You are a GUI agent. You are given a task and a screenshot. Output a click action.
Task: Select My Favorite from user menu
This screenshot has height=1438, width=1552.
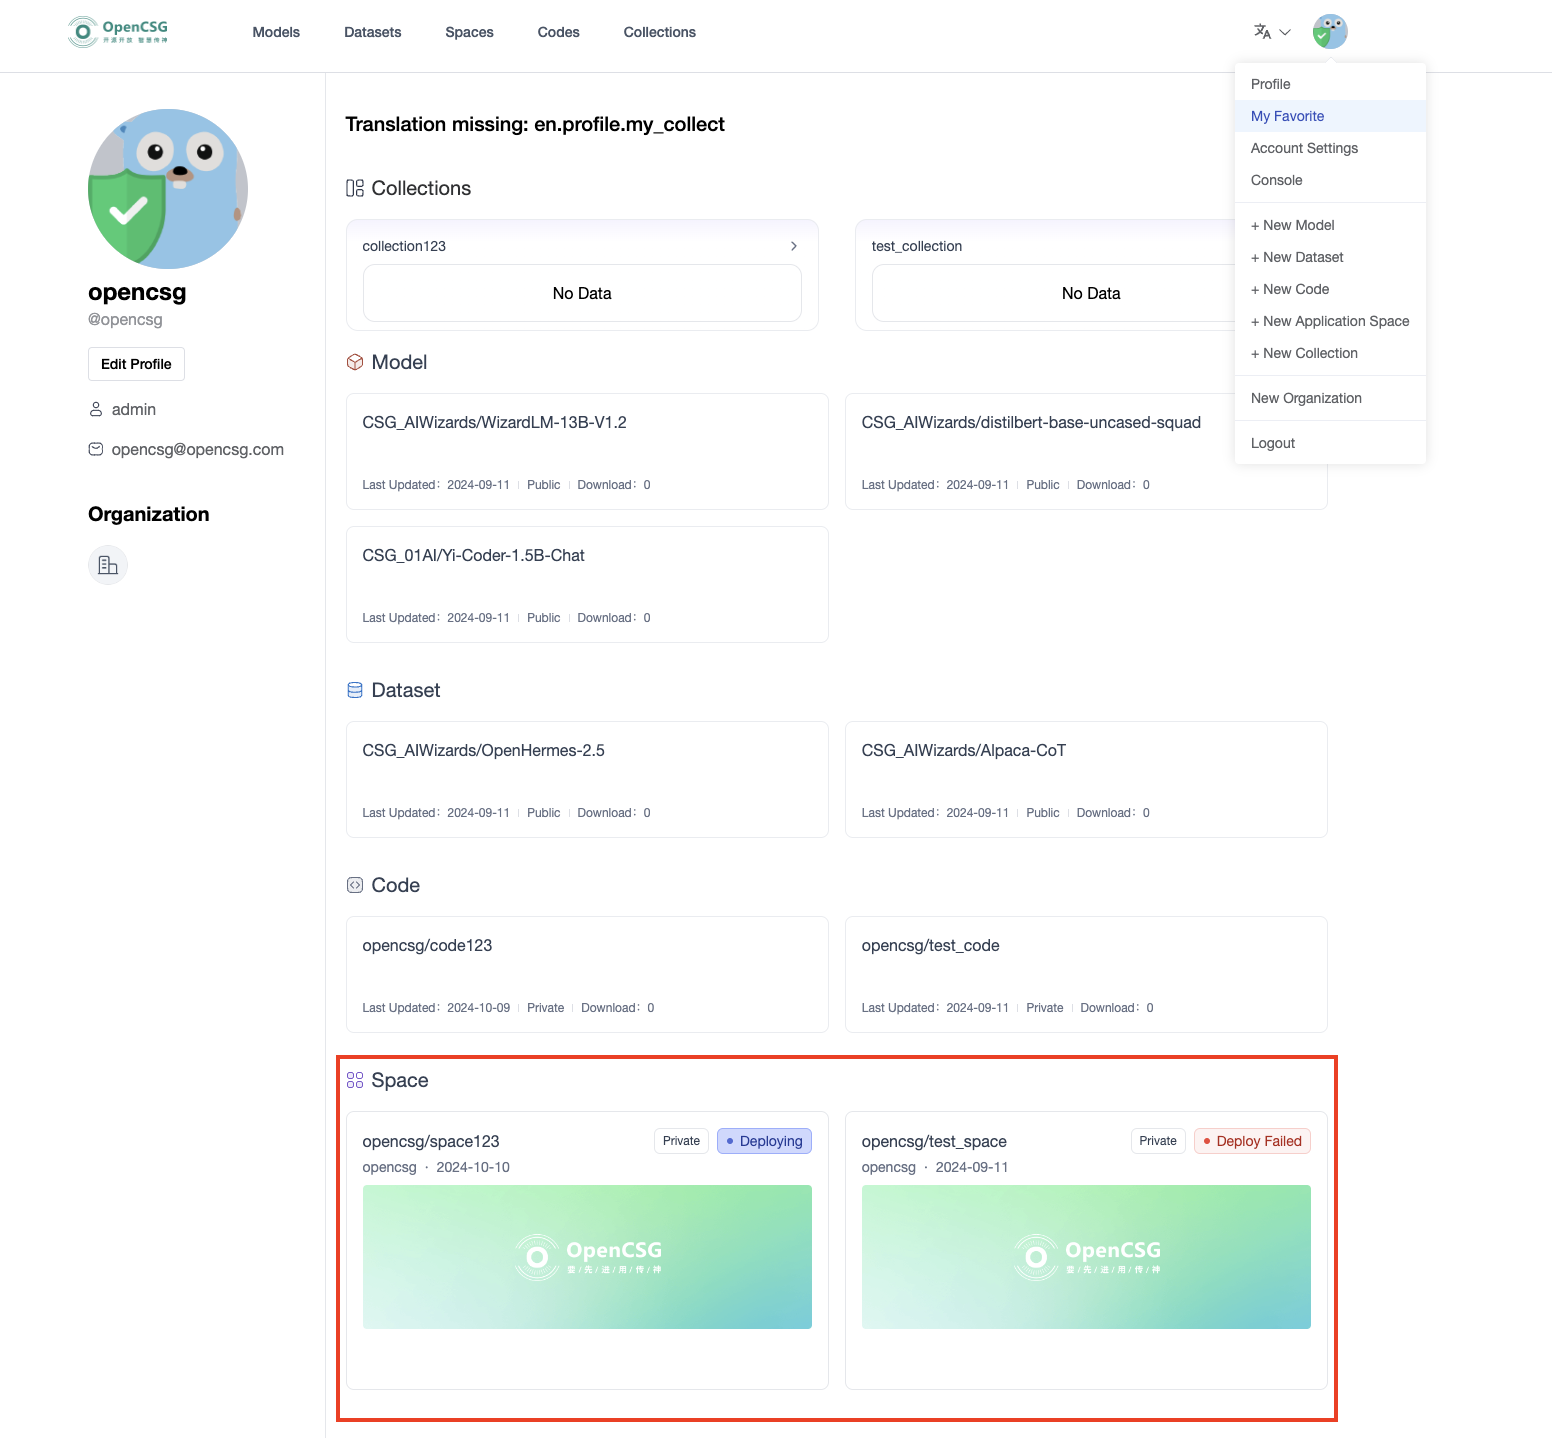[1287, 116]
